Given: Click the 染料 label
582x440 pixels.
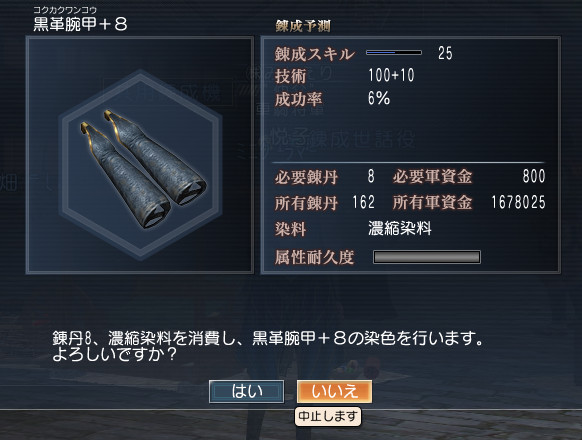Looking at the screenshot, I should [x=291, y=229].
